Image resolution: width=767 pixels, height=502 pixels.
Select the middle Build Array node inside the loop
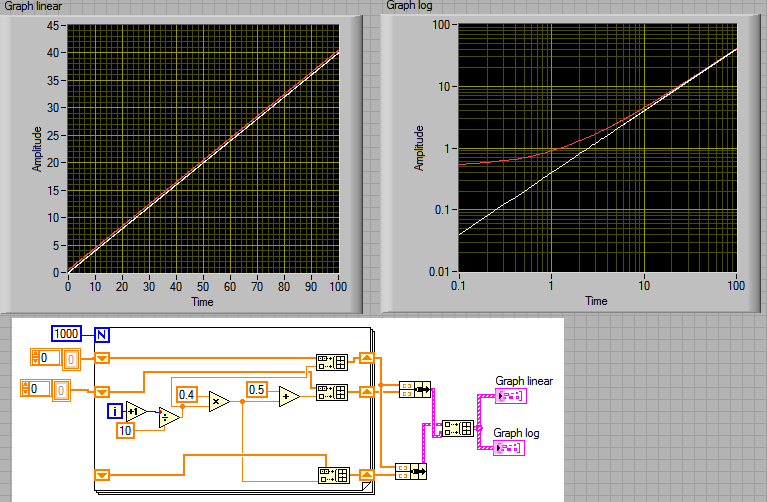point(332,392)
